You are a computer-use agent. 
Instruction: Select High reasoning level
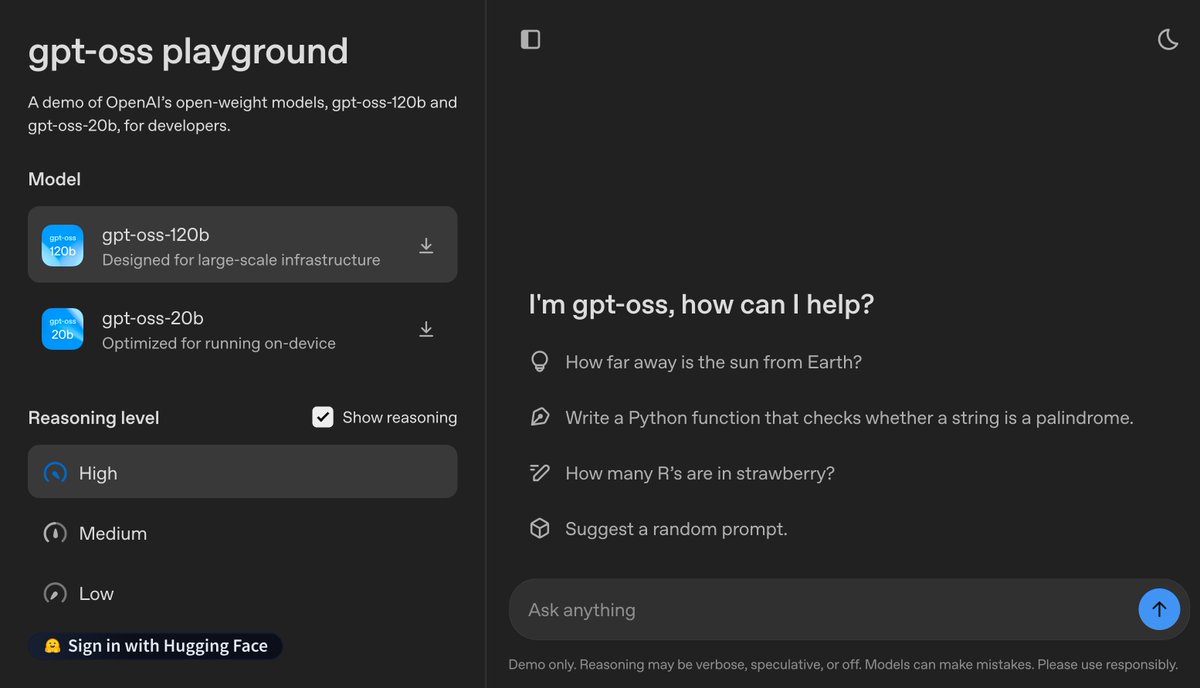(242, 472)
